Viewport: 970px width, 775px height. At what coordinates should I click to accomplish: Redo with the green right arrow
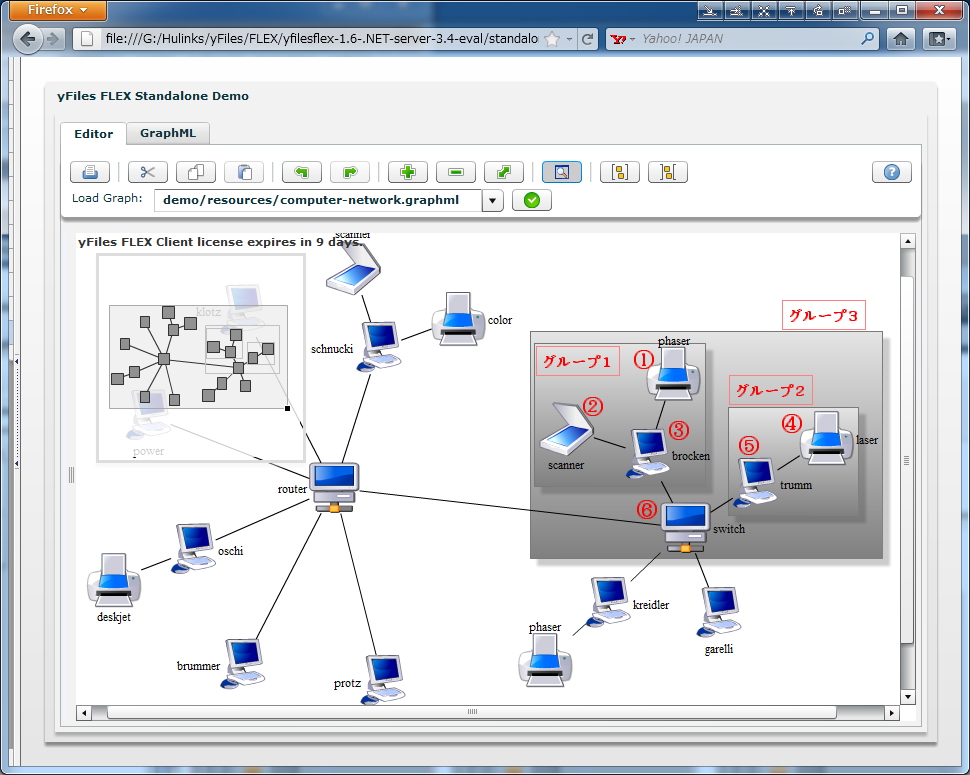(350, 172)
